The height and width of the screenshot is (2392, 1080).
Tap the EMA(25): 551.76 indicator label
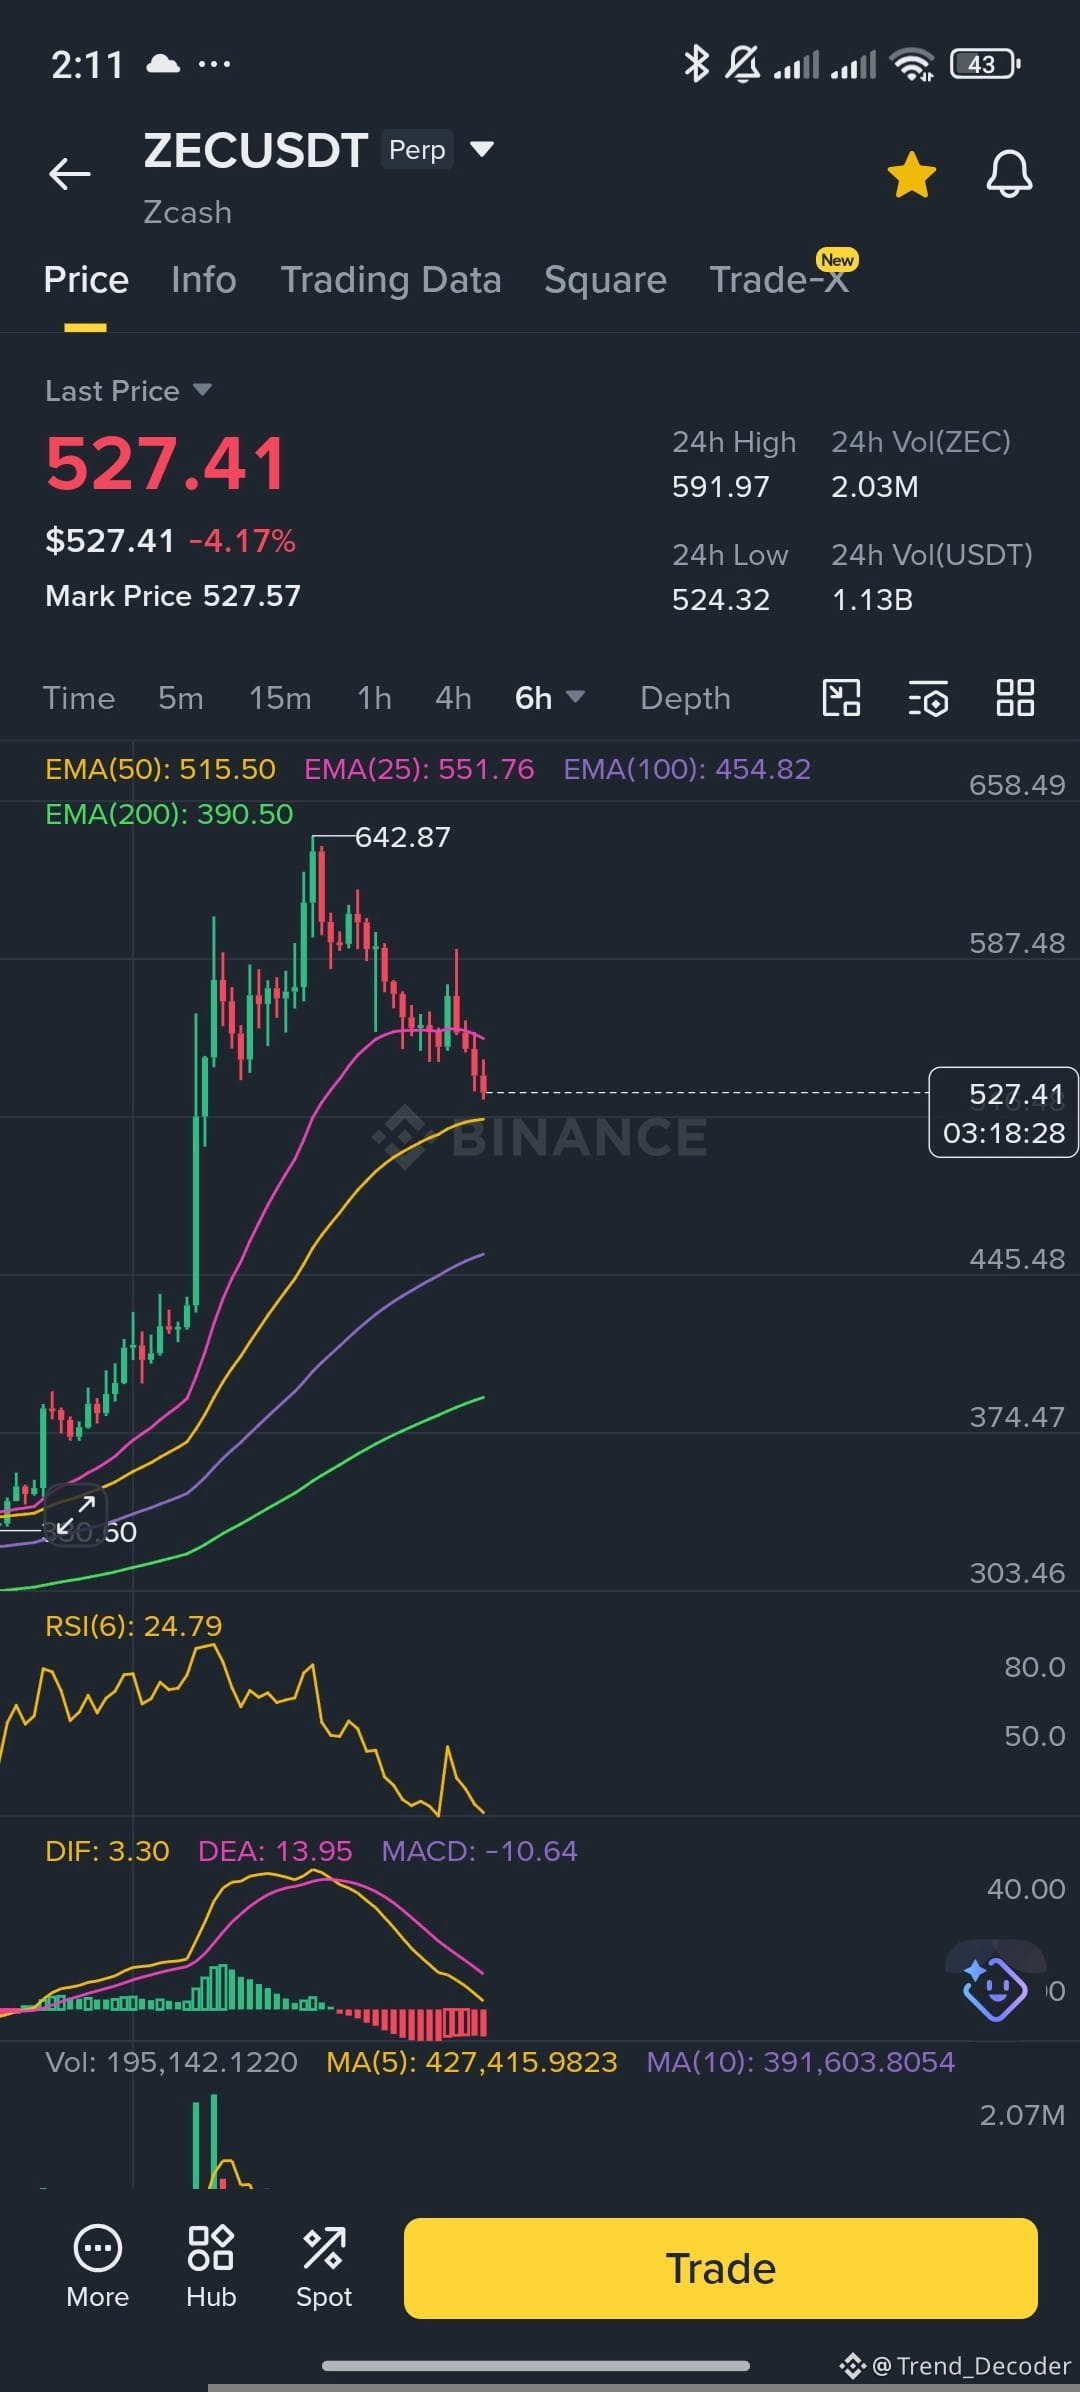(x=419, y=769)
